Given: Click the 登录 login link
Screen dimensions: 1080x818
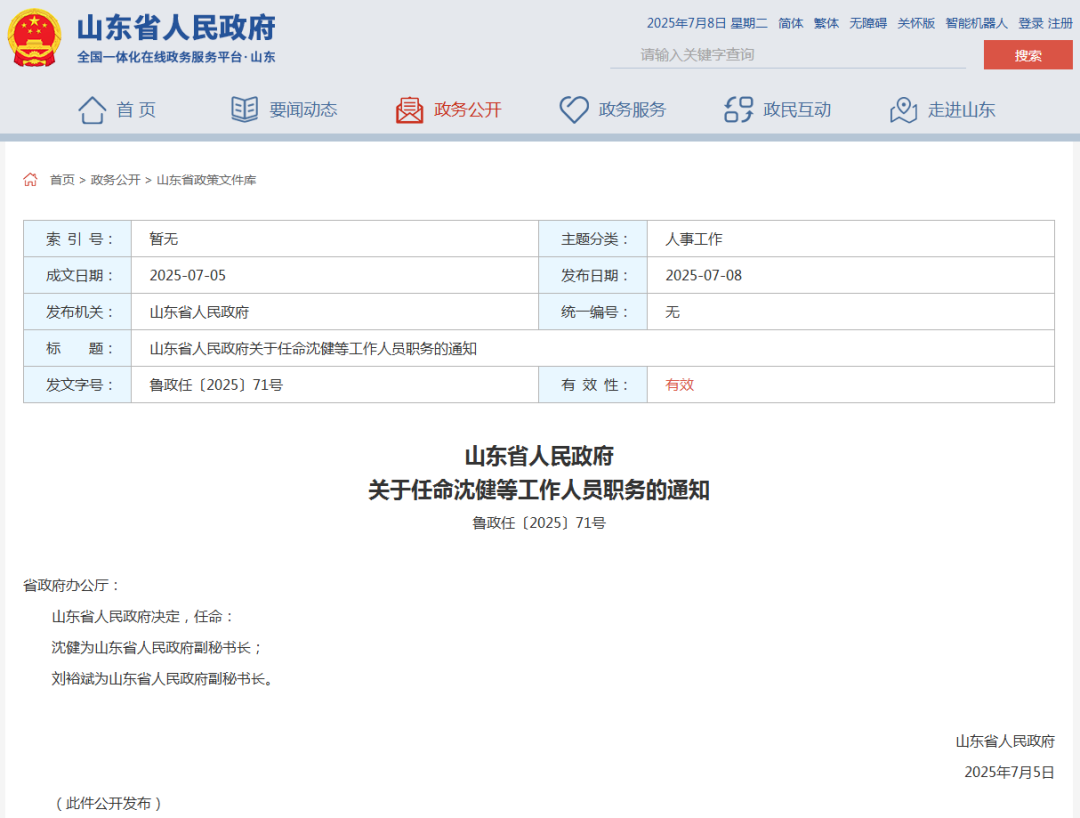Looking at the screenshot, I should pos(1030,23).
